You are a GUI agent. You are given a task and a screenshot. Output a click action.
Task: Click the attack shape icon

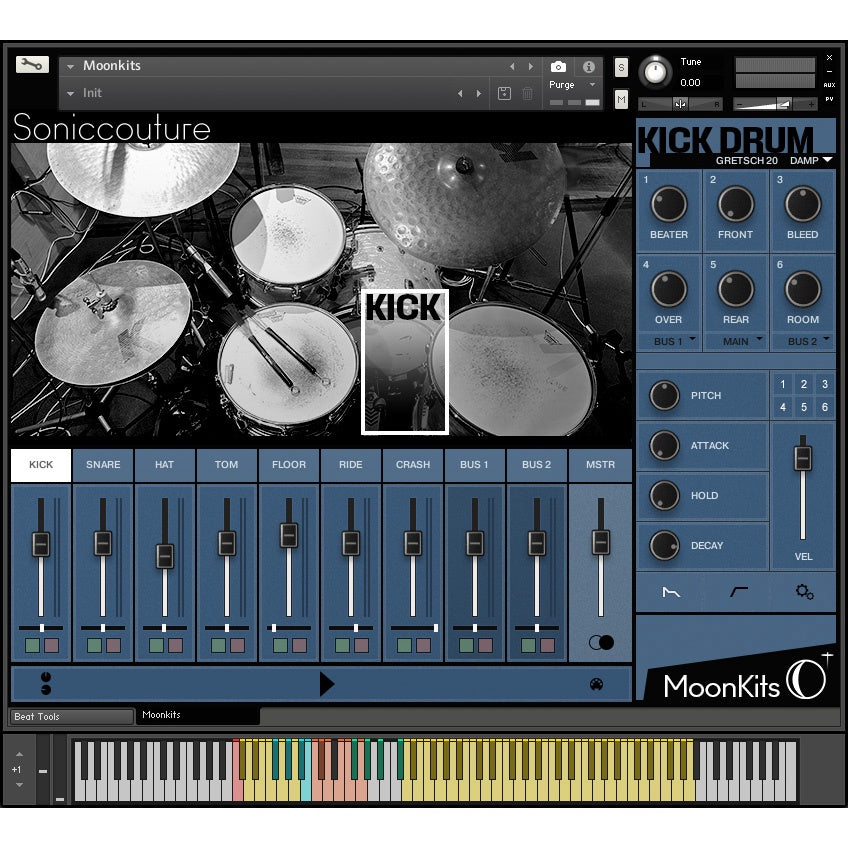coord(737,592)
